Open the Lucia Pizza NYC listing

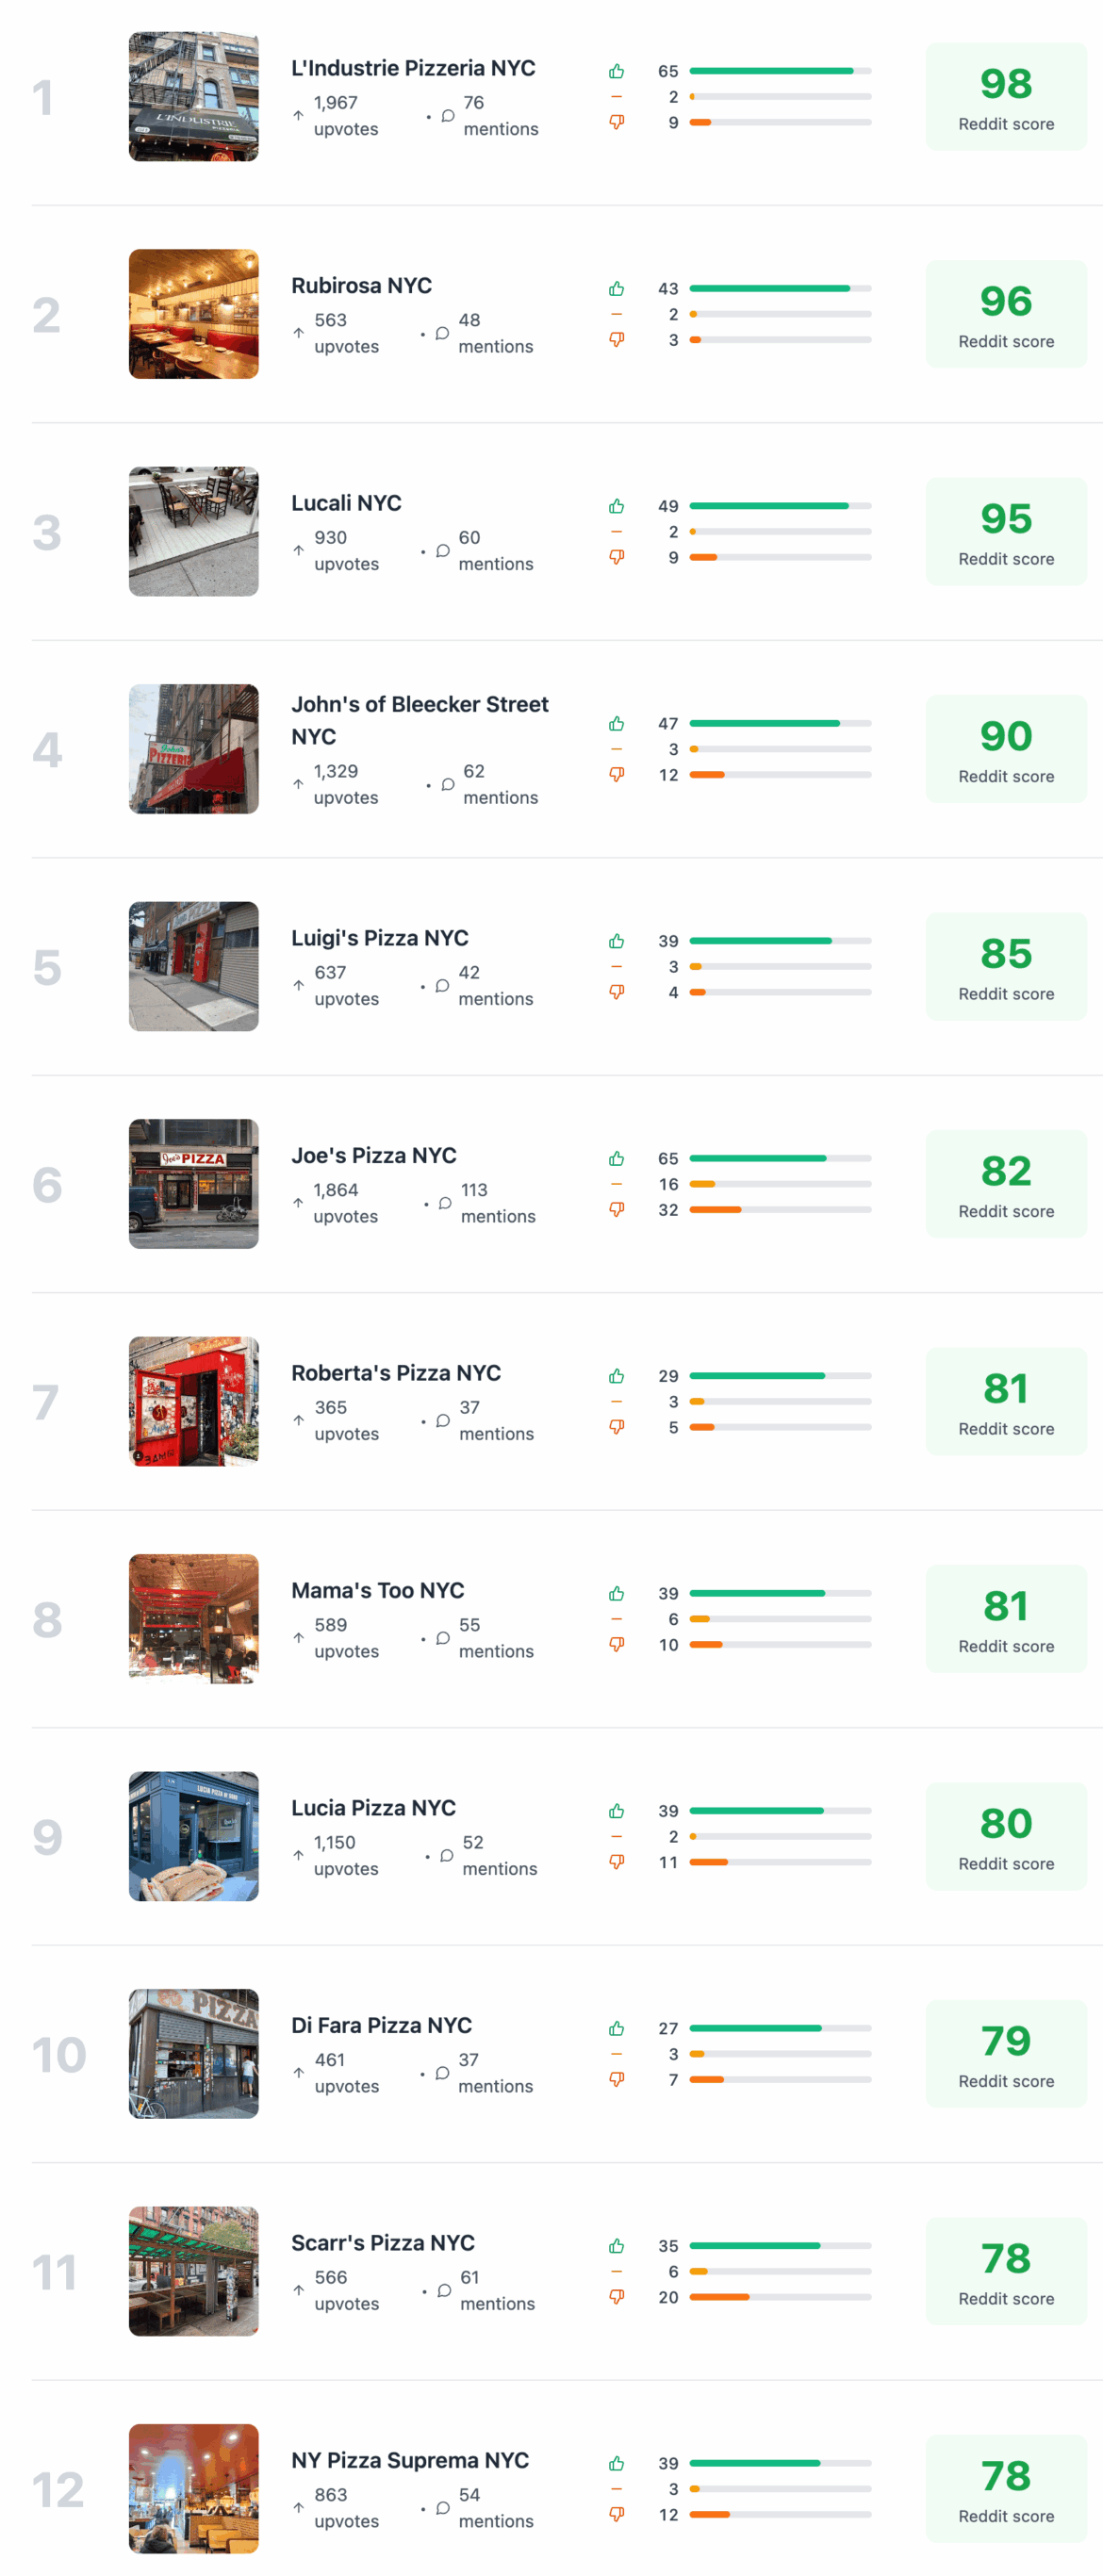374,1808
